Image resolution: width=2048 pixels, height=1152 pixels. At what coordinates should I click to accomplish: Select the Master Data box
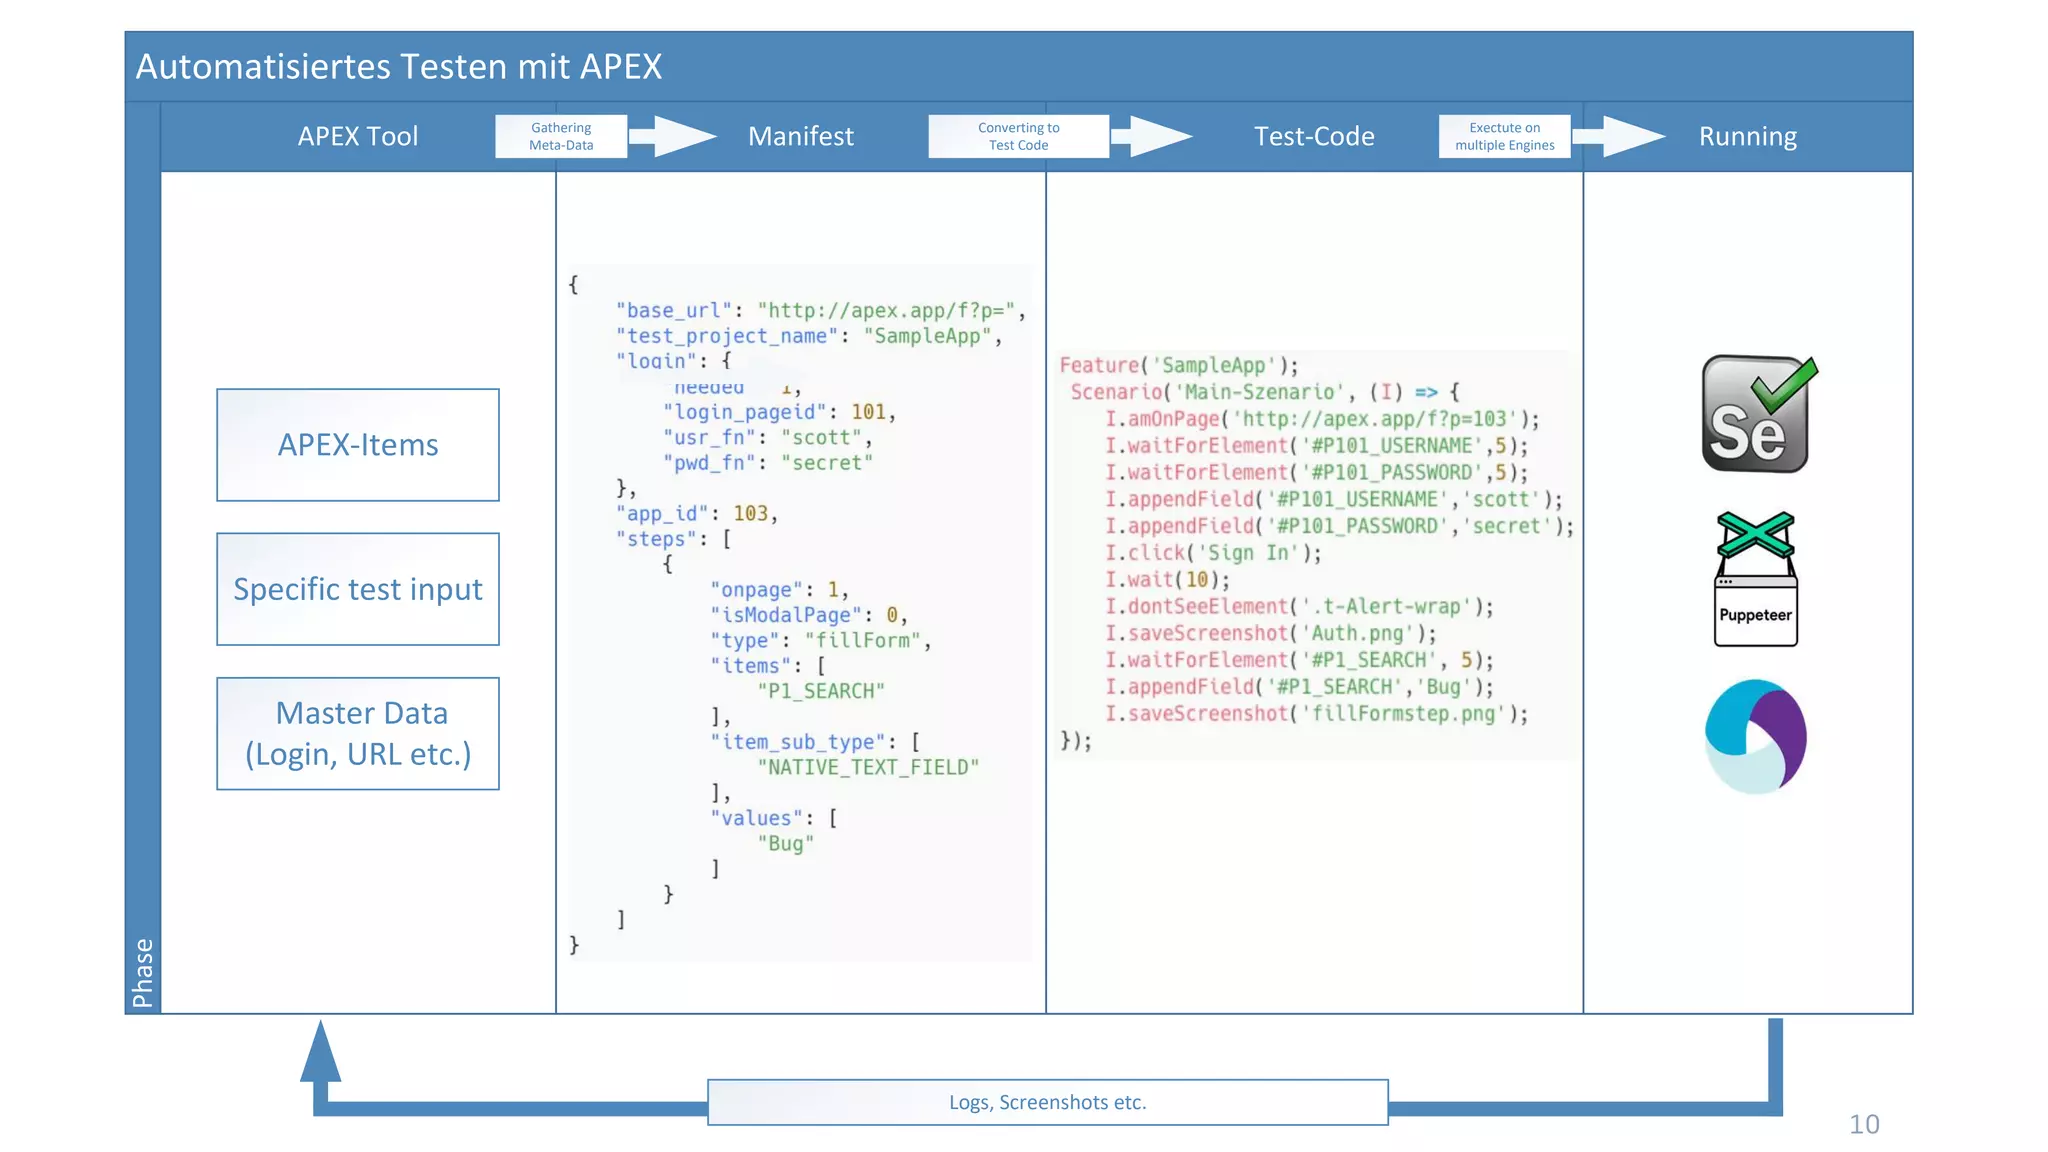click(358, 733)
